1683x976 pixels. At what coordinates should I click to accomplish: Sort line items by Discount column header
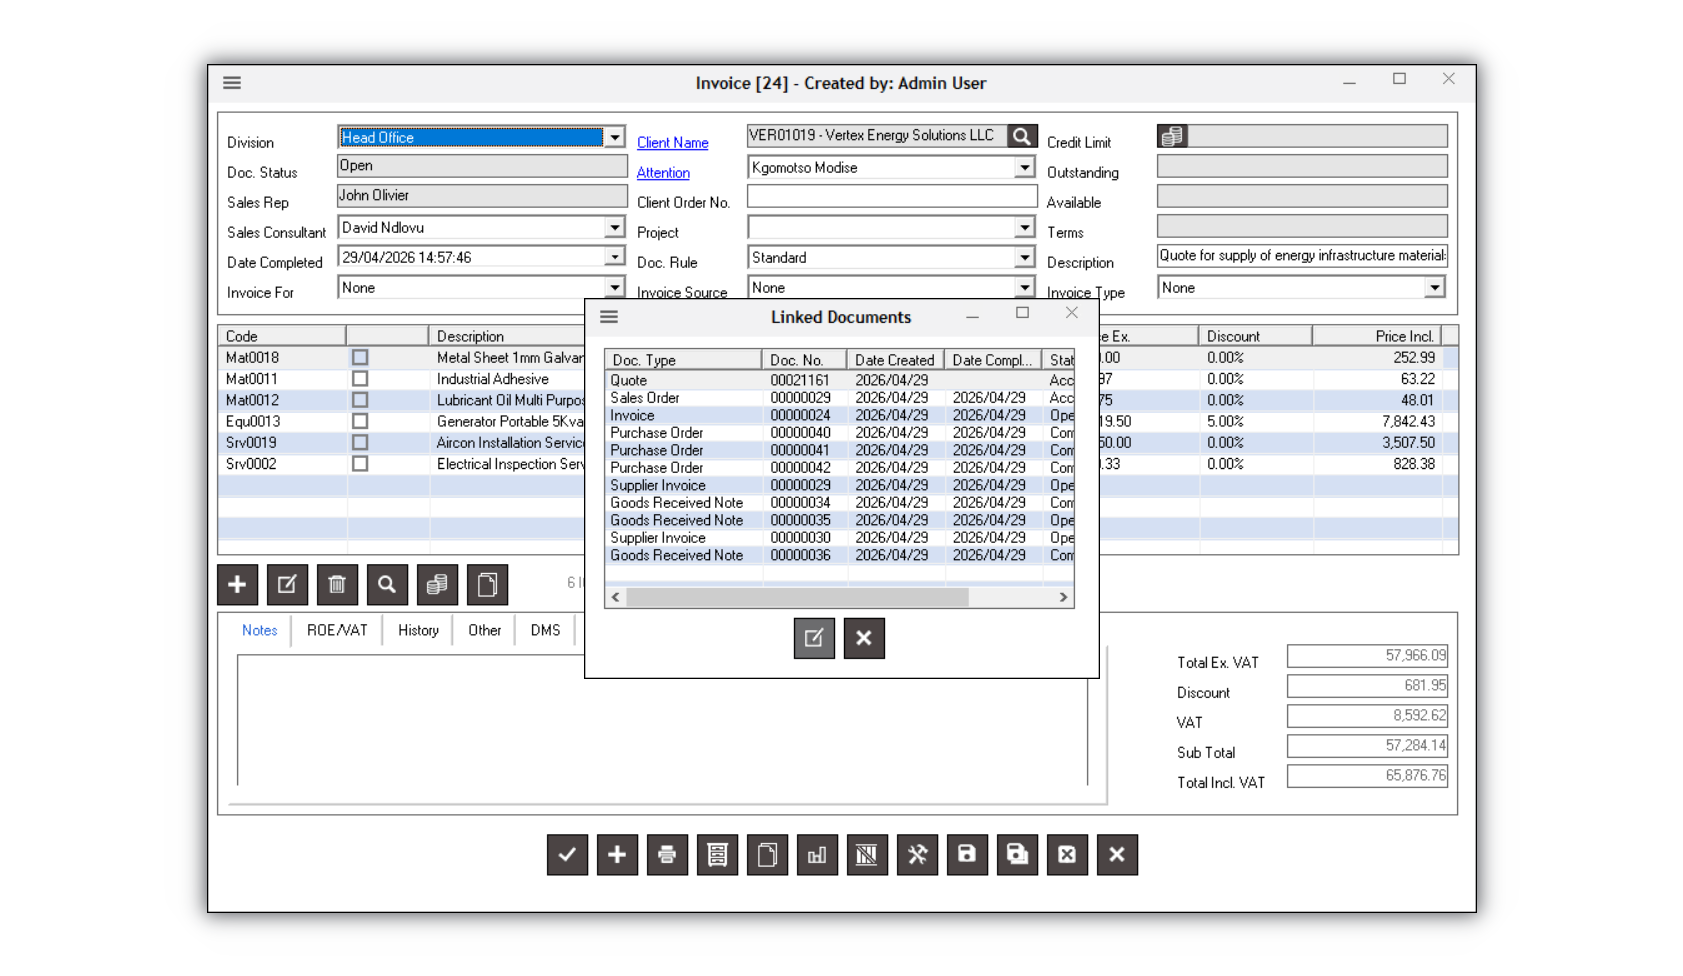click(x=1255, y=336)
